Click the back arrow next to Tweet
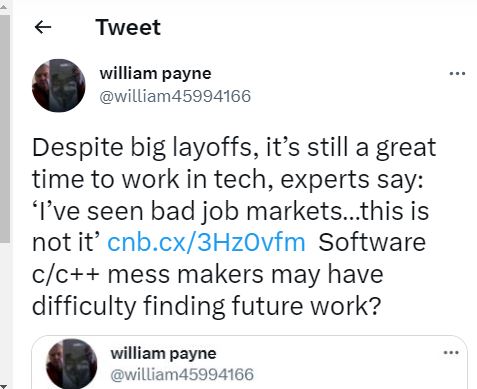Image resolution: width=477 pixels, height=389 pixels. (x=43, y=27)
